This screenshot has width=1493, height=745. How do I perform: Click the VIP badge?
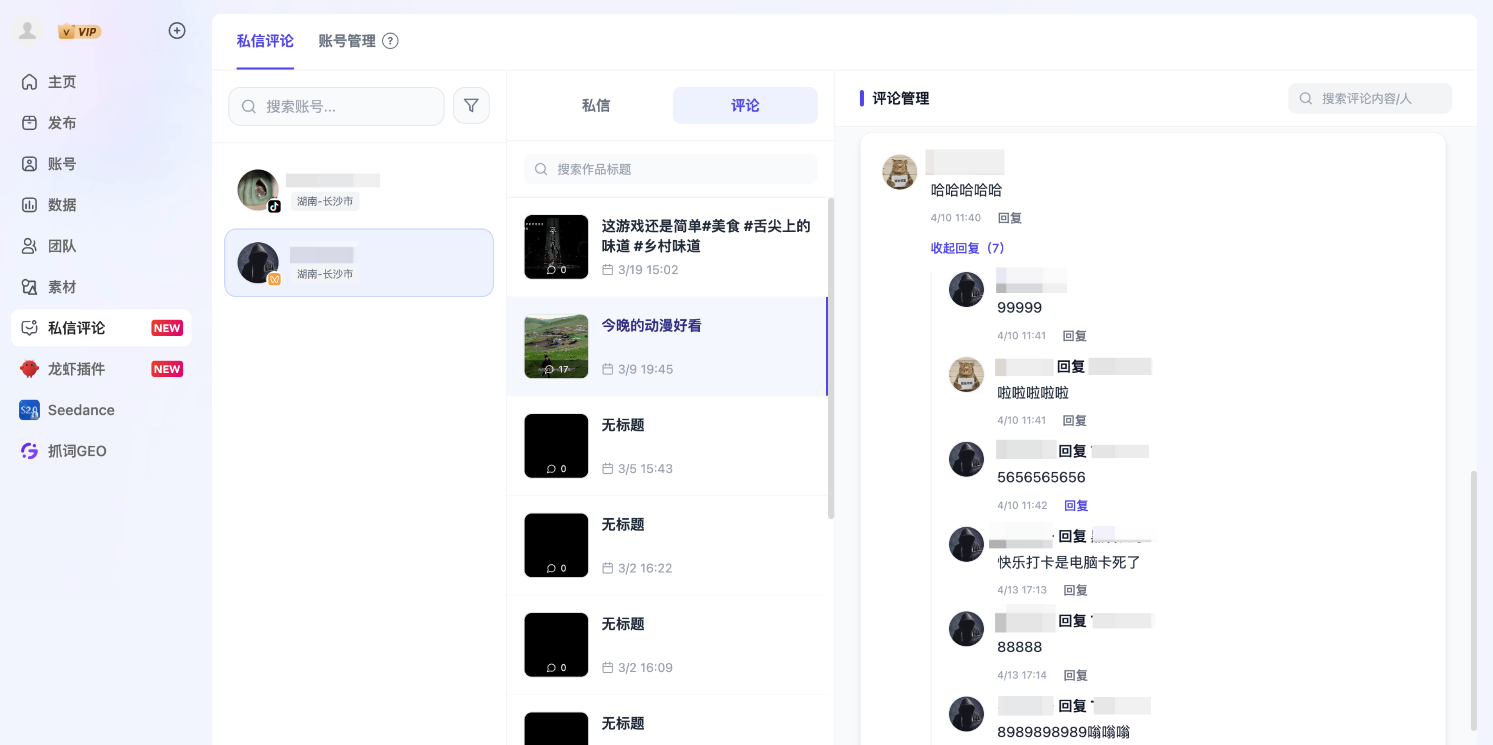79,31
